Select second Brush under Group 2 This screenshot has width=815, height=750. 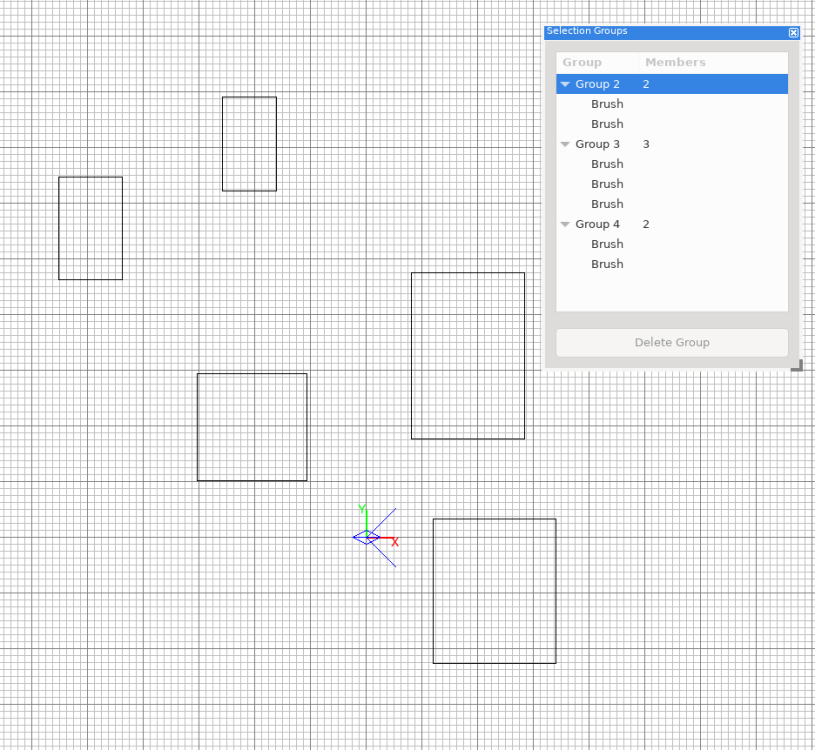coord(607,124)
